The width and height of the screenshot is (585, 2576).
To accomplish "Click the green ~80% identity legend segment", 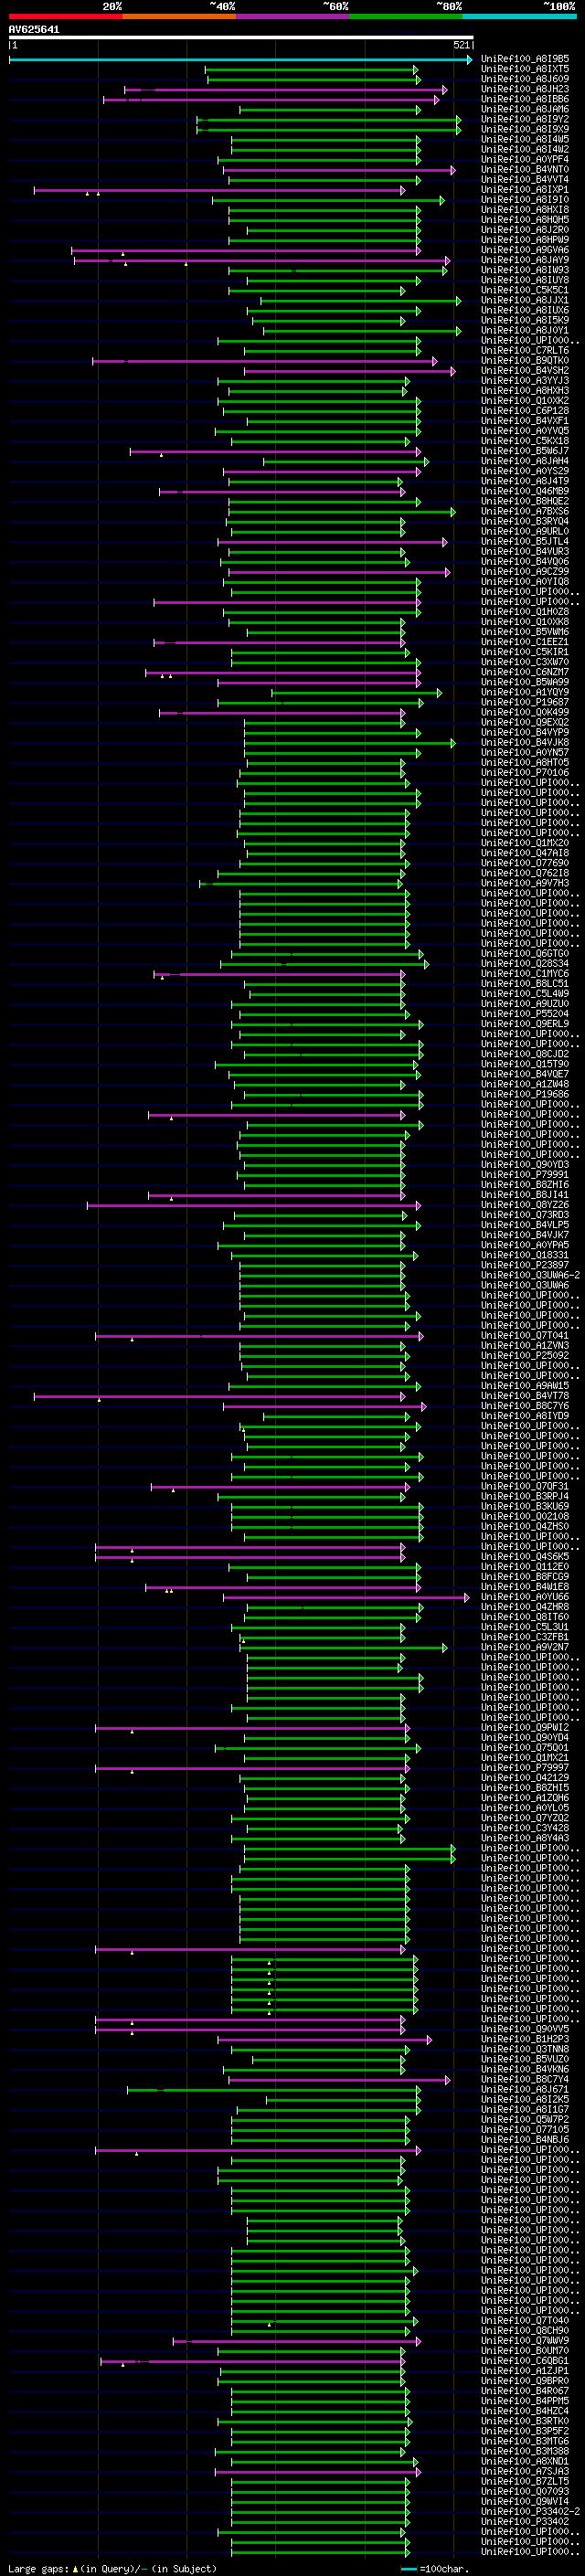I will coord(406,16).
